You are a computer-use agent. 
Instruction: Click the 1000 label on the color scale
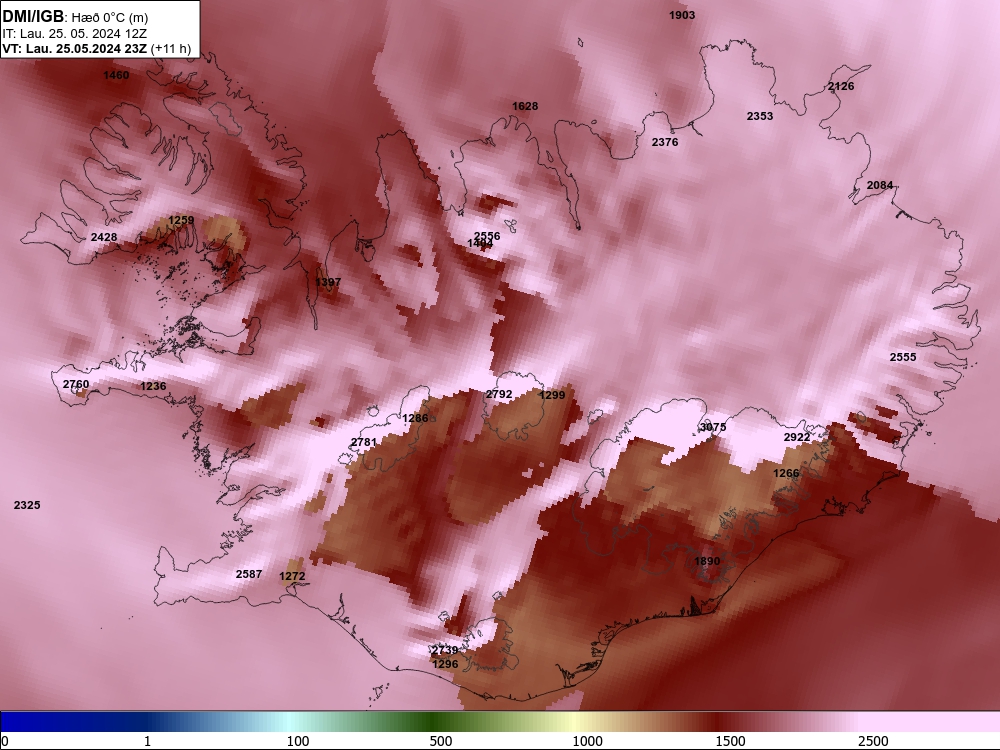point(587,741)
